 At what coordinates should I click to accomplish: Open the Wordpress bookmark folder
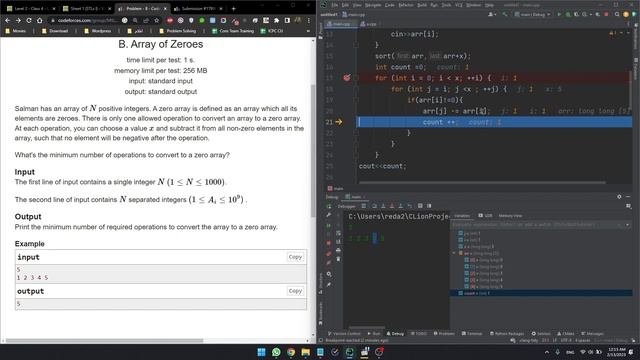click(98, 31)
